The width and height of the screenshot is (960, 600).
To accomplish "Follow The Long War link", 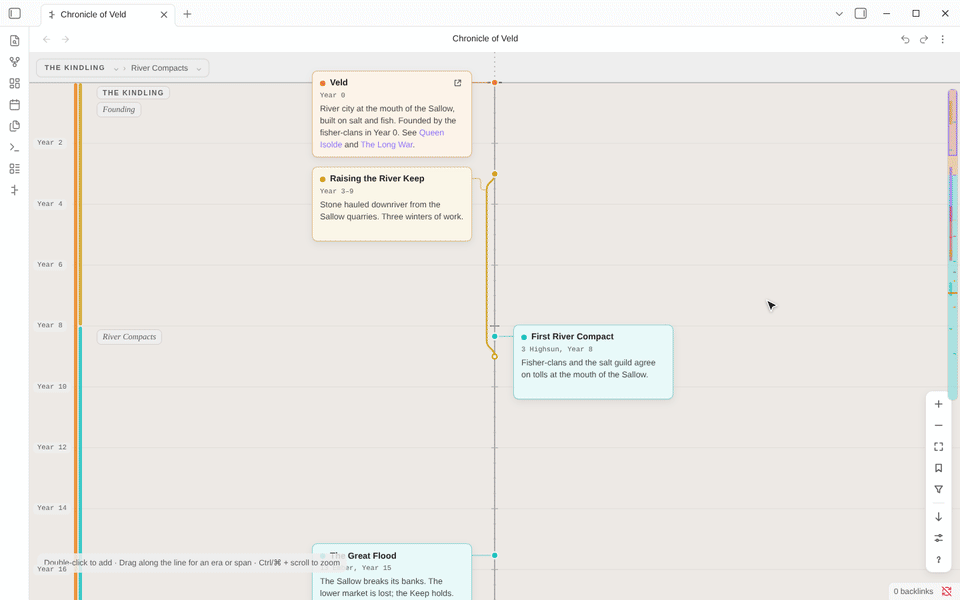I will click(x=386, y=144).
